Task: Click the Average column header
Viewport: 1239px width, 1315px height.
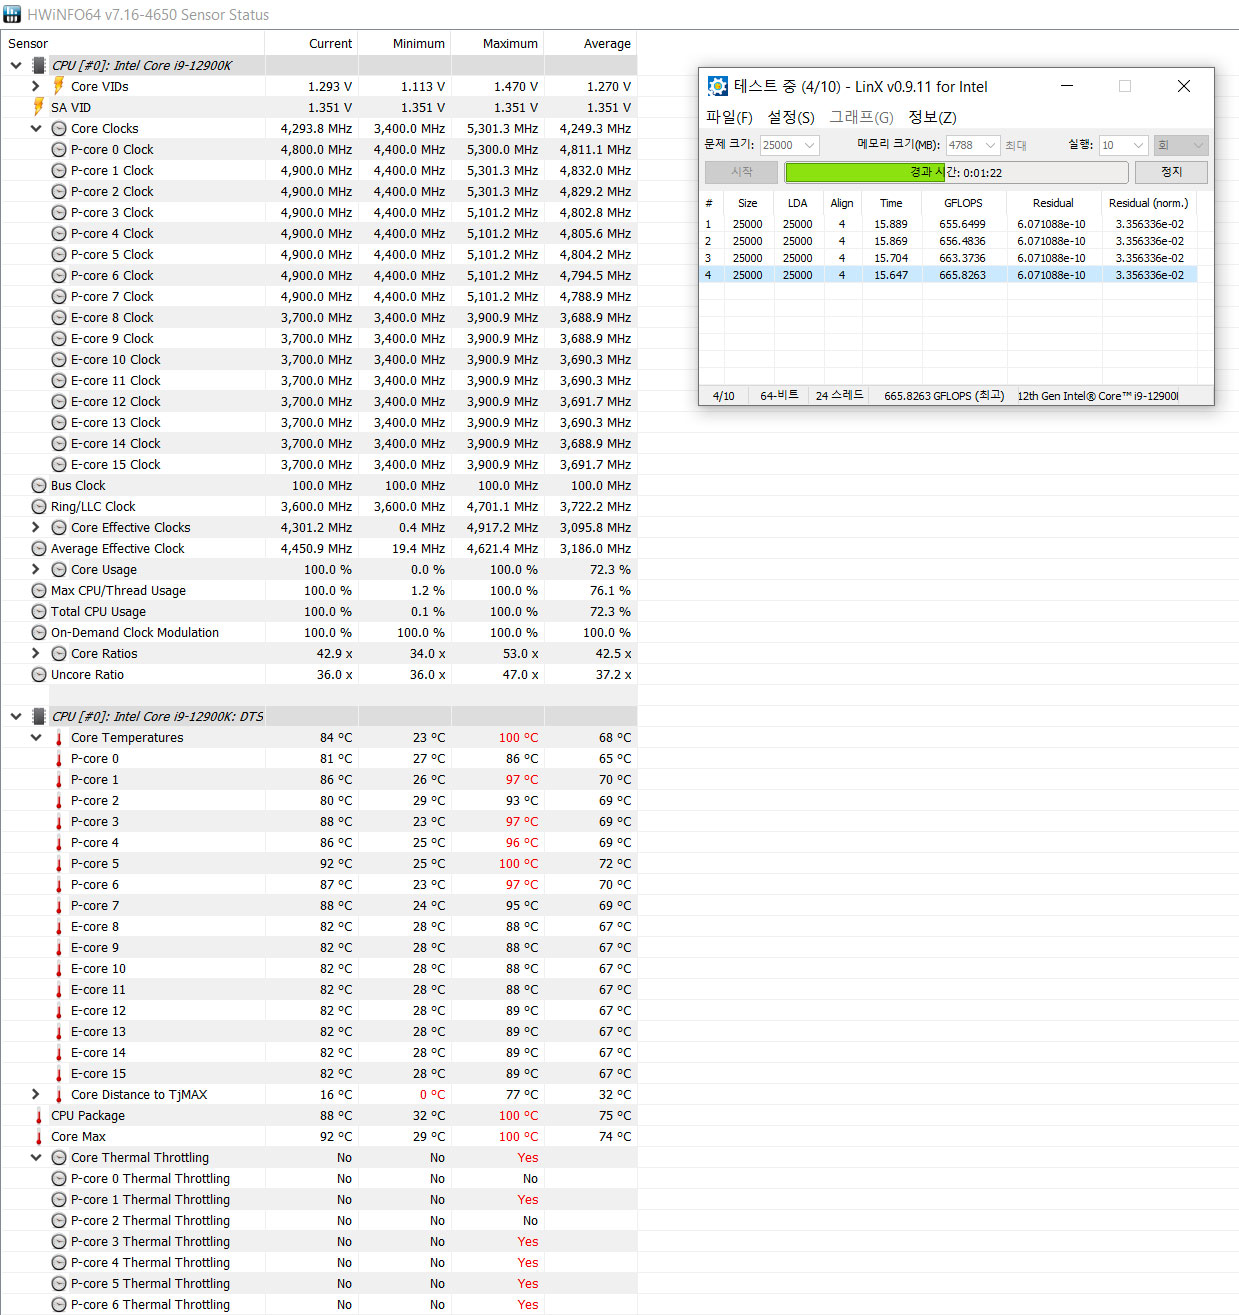Action: tap(590, 43)
